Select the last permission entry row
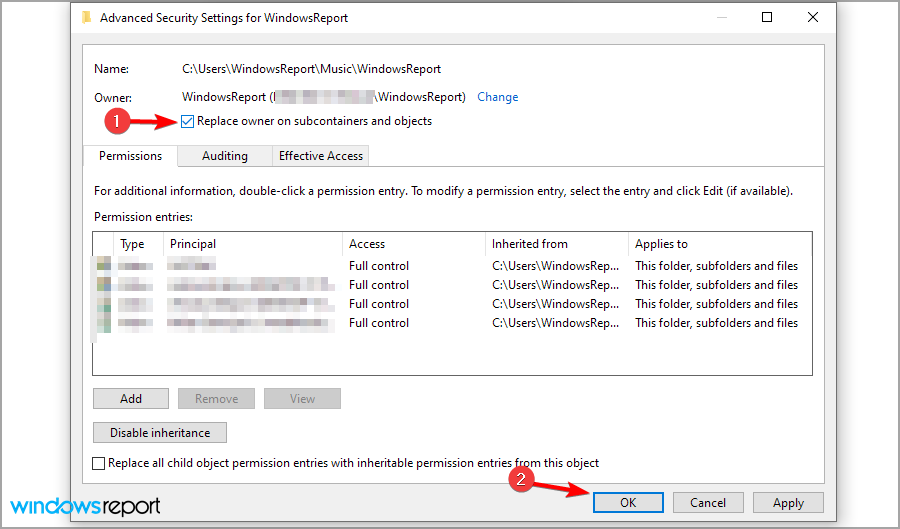Screen dimensions: 900x529 (x=450, y=323)
